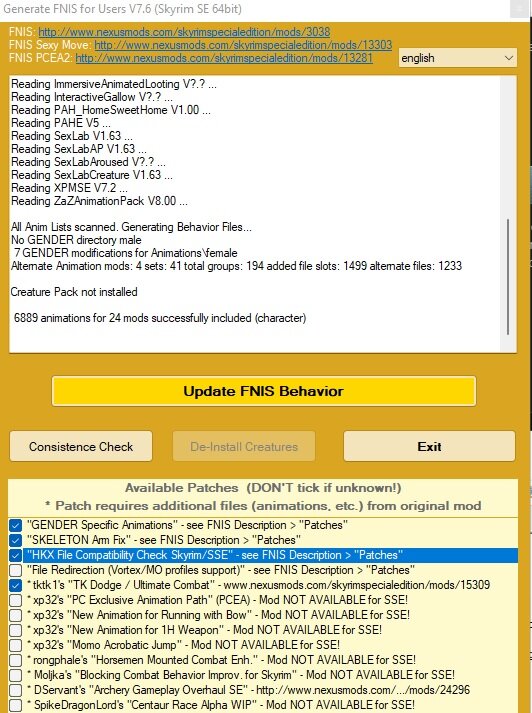Run the Consistence Check button
This screenshot has height=713, width=532.
pos(81,447)
